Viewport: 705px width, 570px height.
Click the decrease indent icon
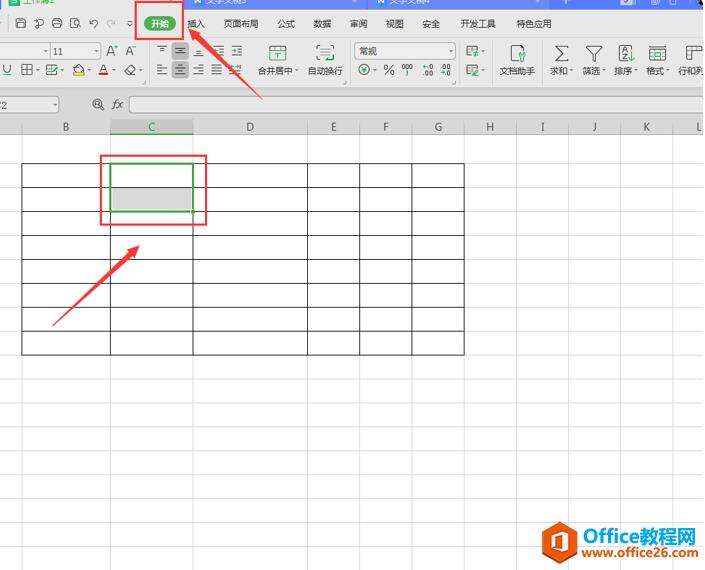click(x=219, y=50)
